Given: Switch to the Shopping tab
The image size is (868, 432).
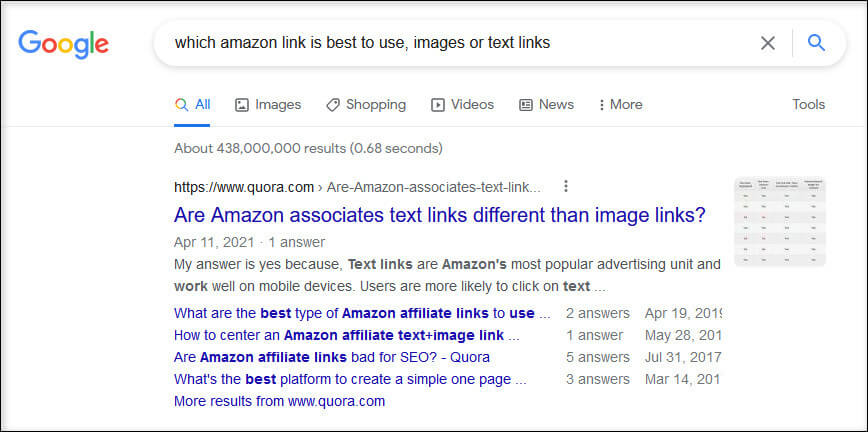Looking at the screenshot, I should pyautogui.click(x=366, y=105).
